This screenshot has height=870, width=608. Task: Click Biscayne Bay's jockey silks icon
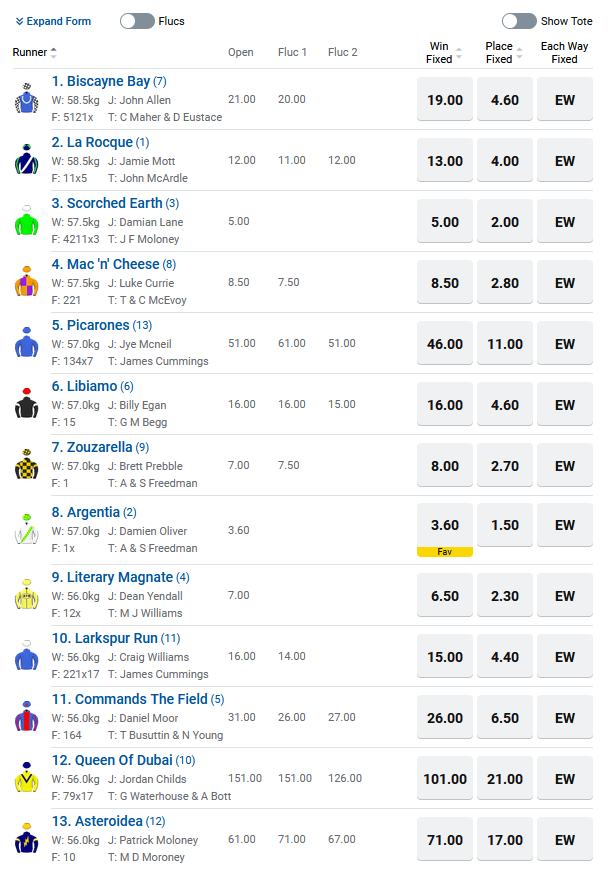point(26,99)
